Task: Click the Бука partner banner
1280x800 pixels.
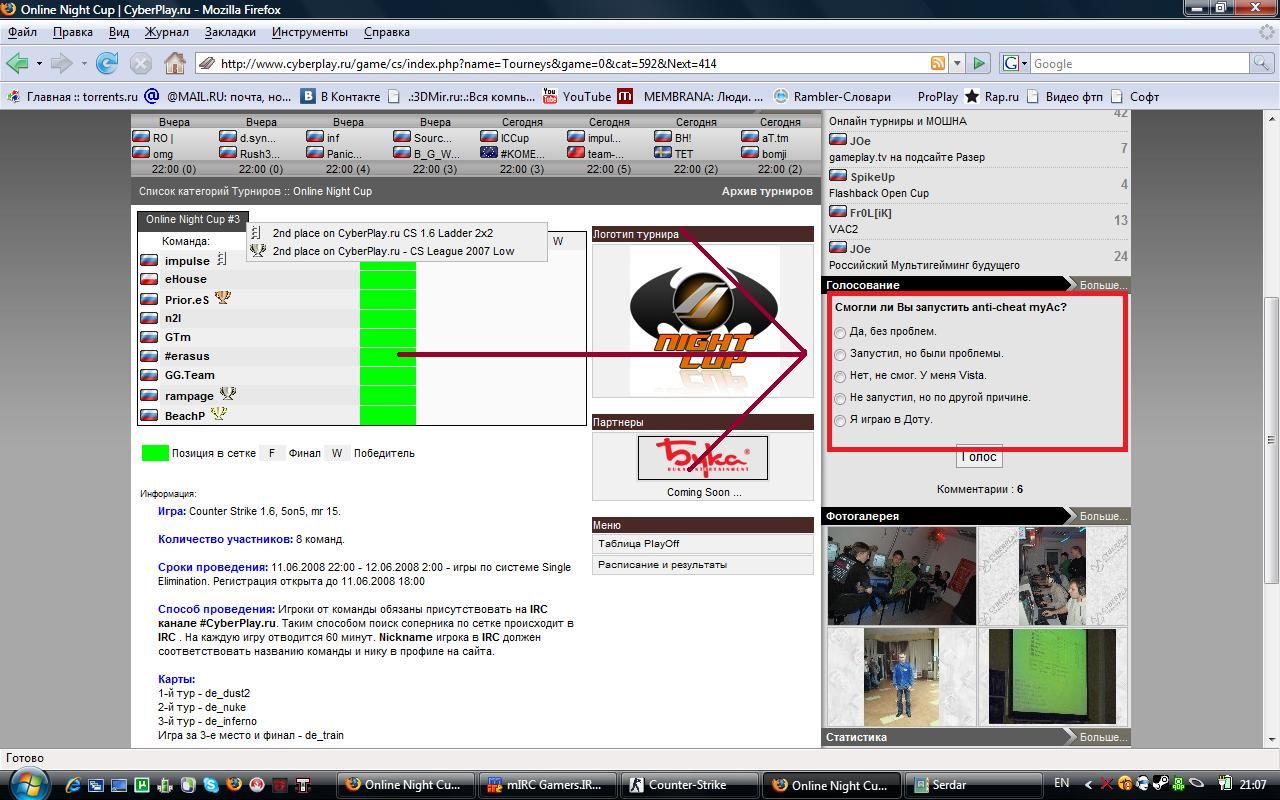Action: click(x=703, y=457)
